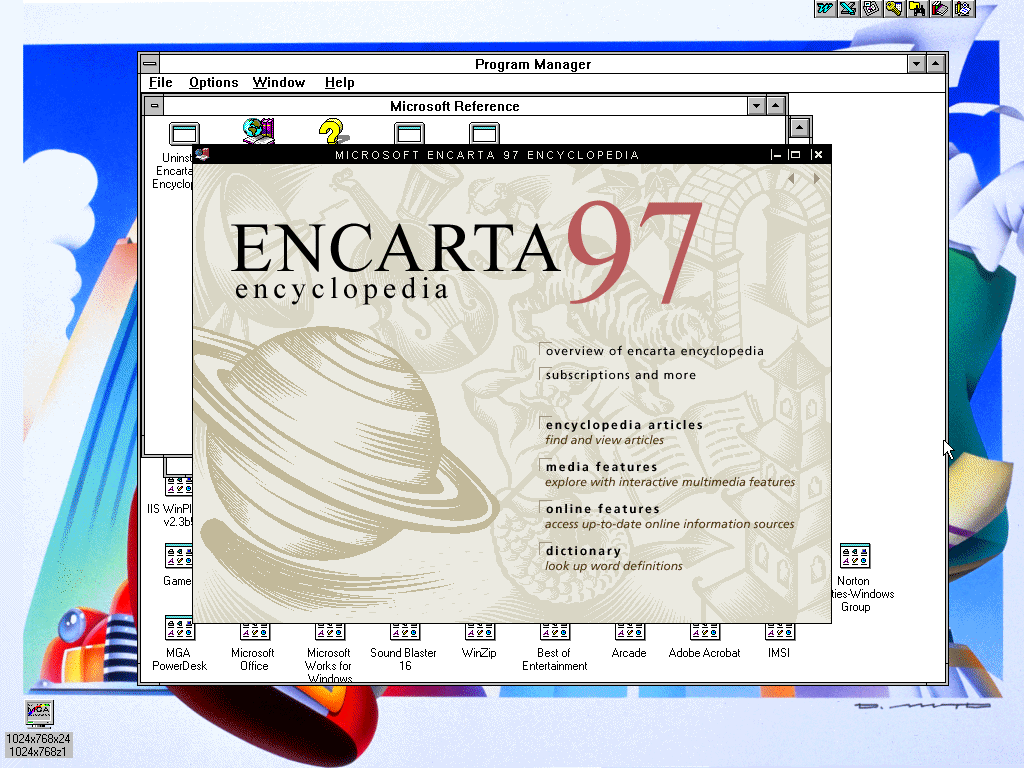Viewport: 1024px width, 768px height.
Task: Click scroll-up arrow beside Microsoft Reference window
Action: point(800,127)
